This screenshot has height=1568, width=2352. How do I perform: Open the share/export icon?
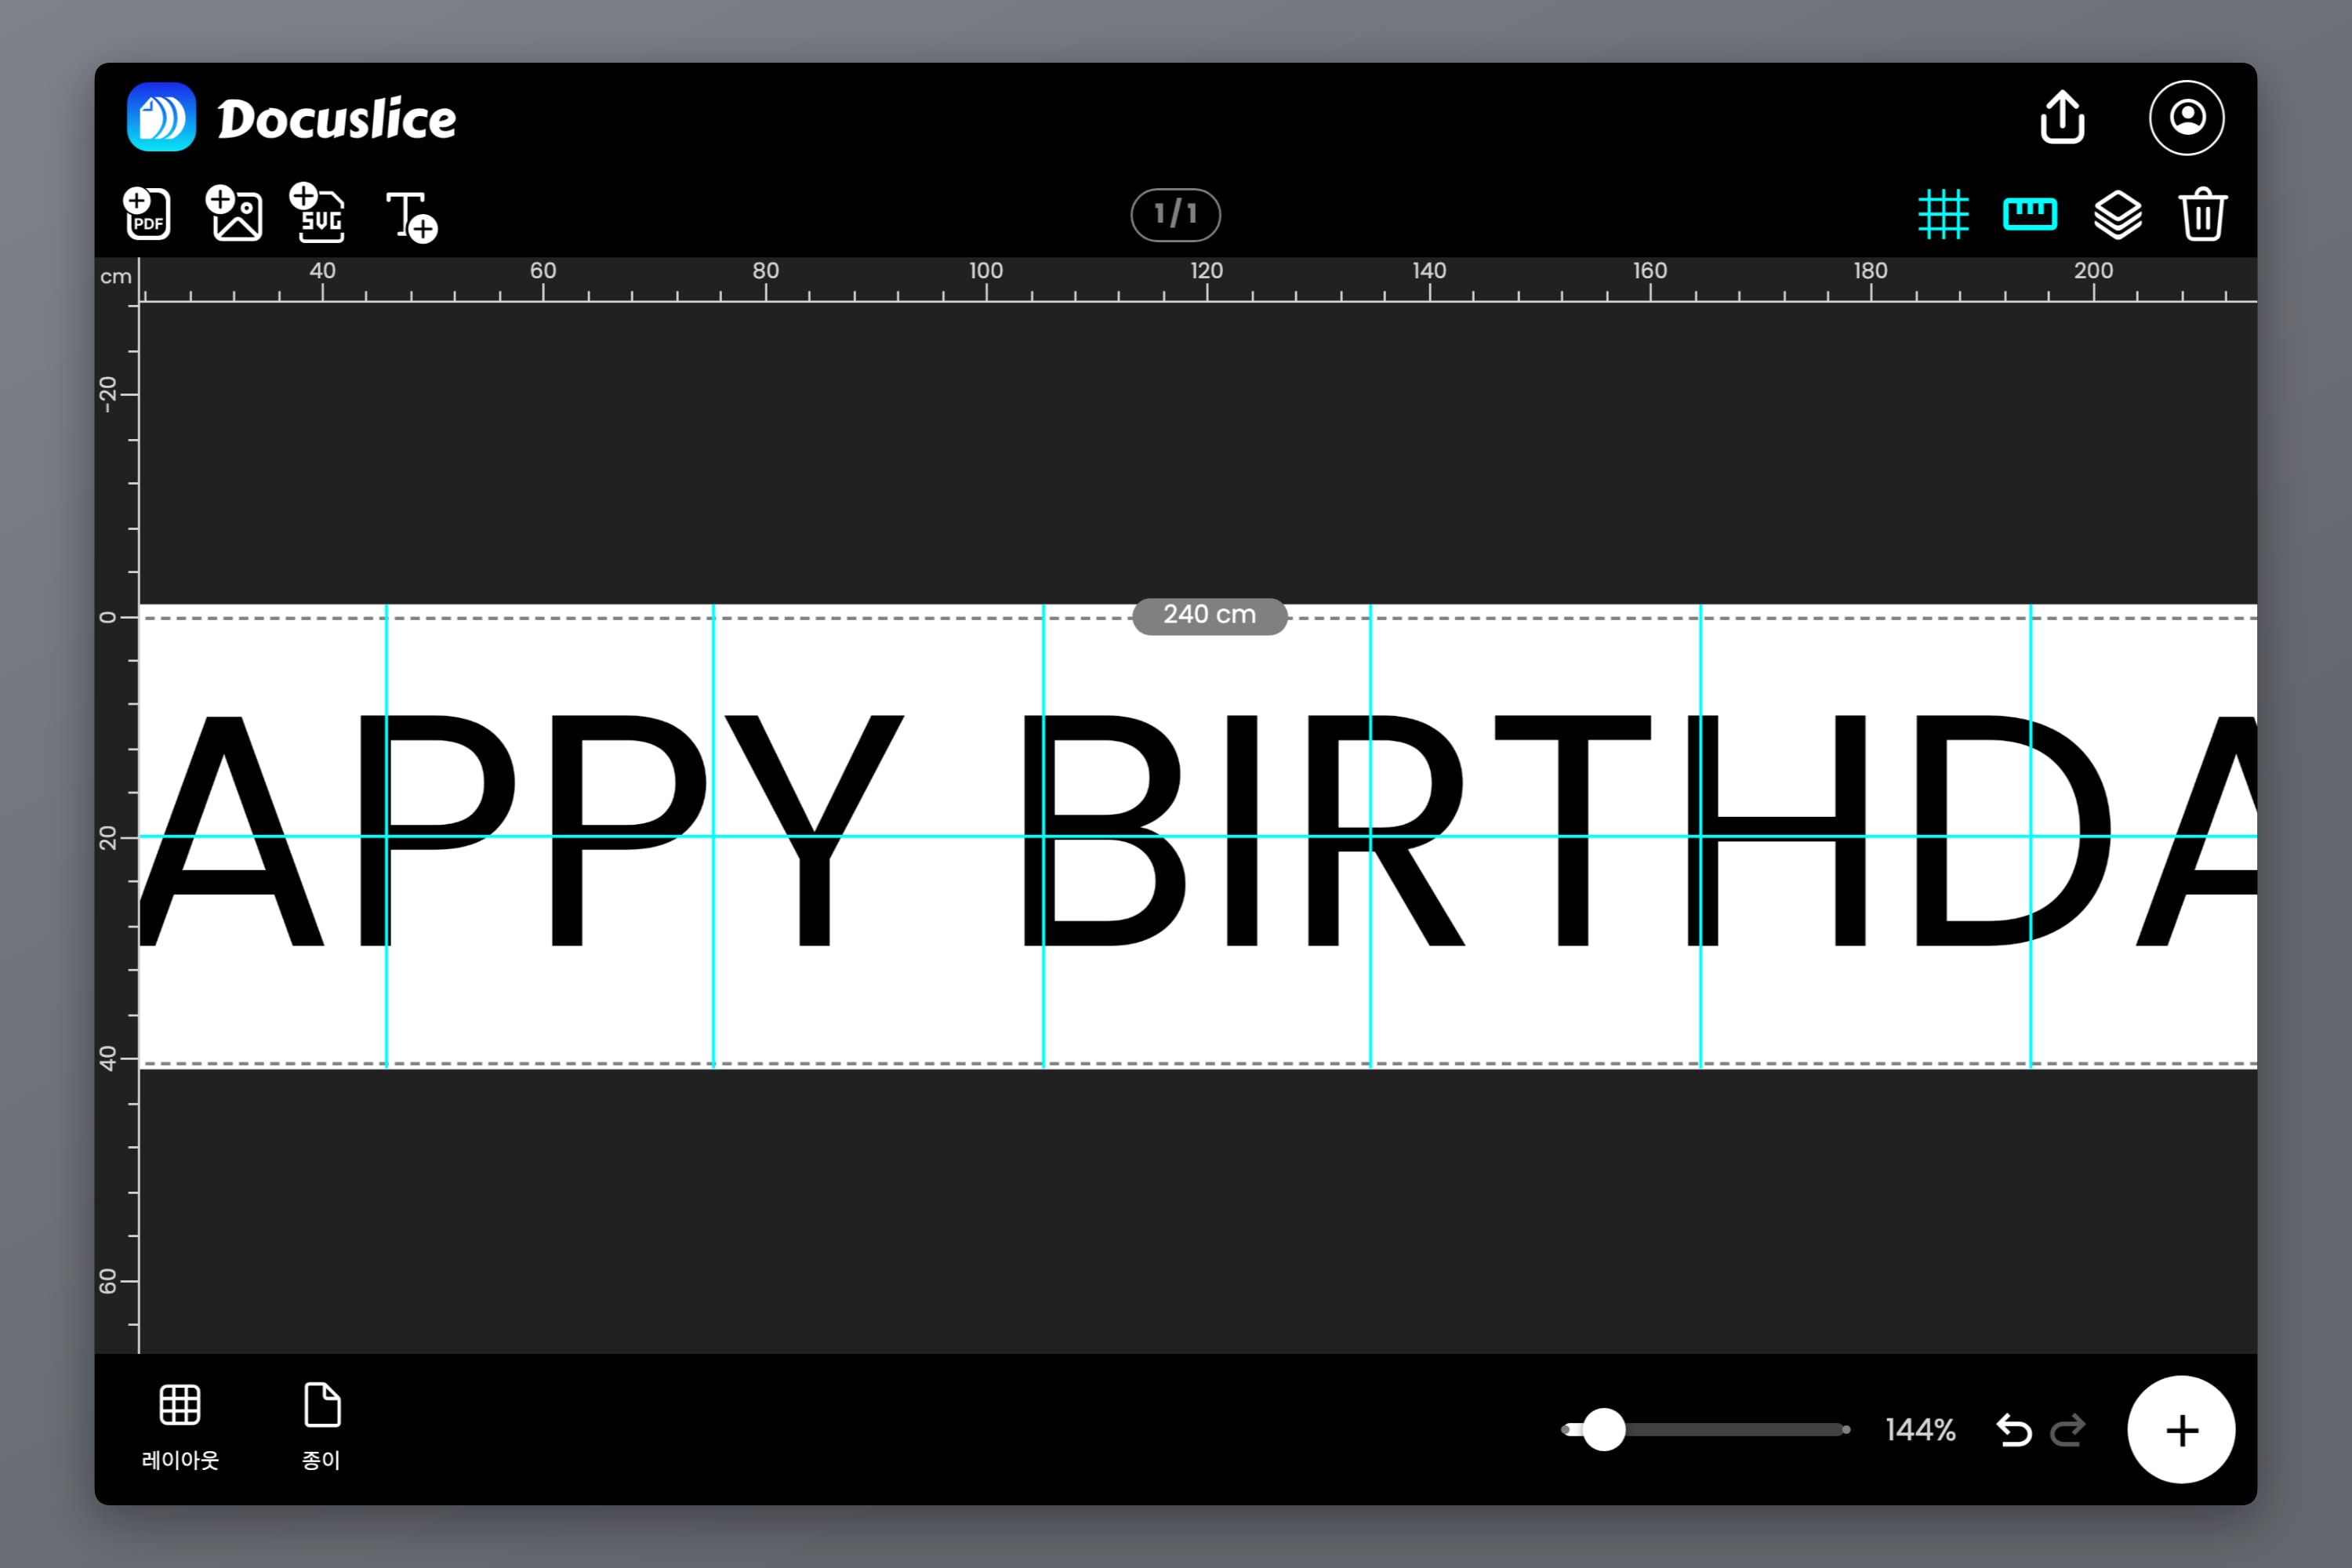click(2062, 118)
